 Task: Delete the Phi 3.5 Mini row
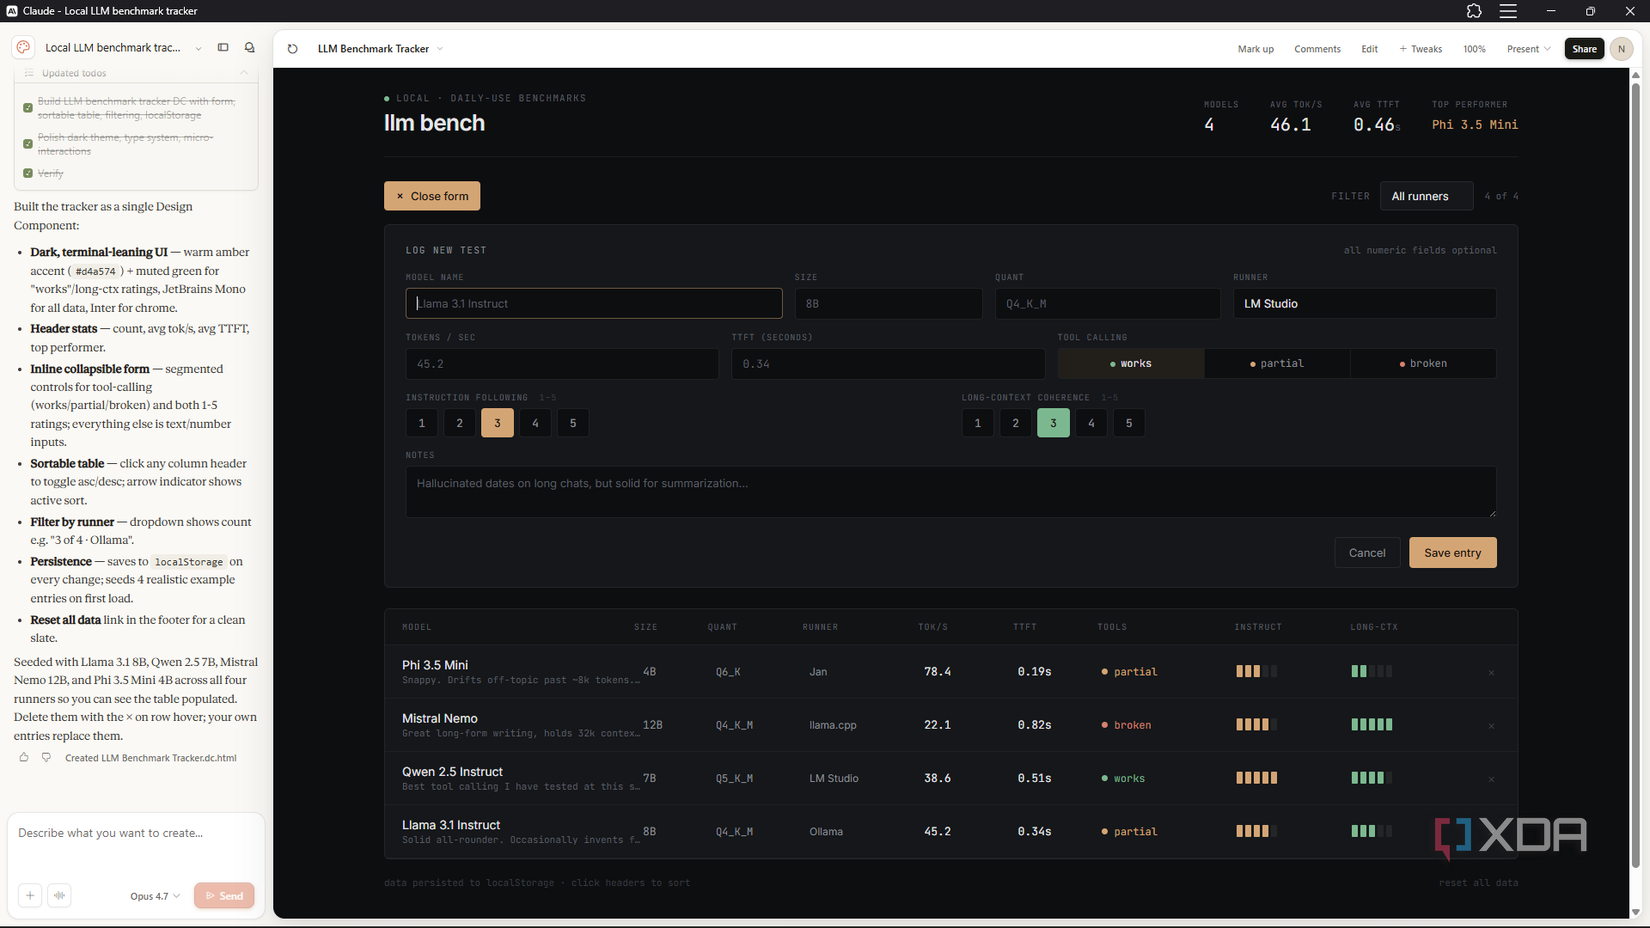pos(1491,673)
